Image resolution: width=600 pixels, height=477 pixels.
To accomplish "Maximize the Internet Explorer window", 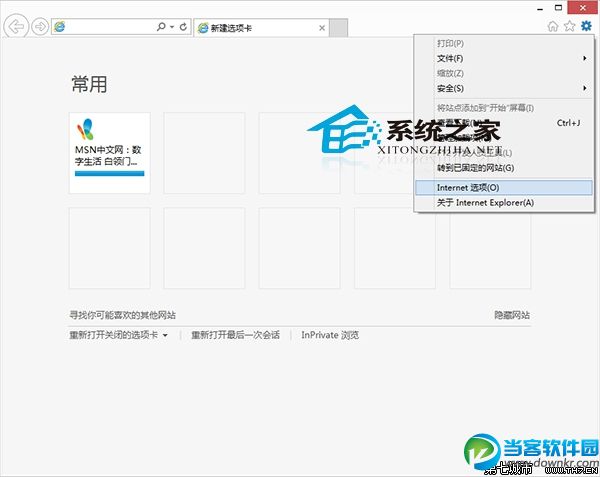I will tap(558, 8).
